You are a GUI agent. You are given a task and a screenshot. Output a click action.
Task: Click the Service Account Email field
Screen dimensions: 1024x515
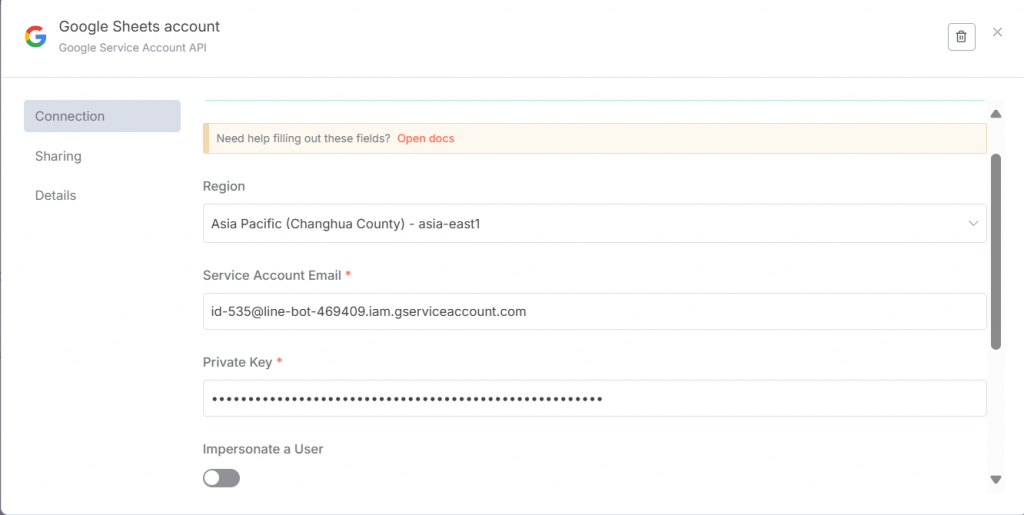click(x=594, y=311)
